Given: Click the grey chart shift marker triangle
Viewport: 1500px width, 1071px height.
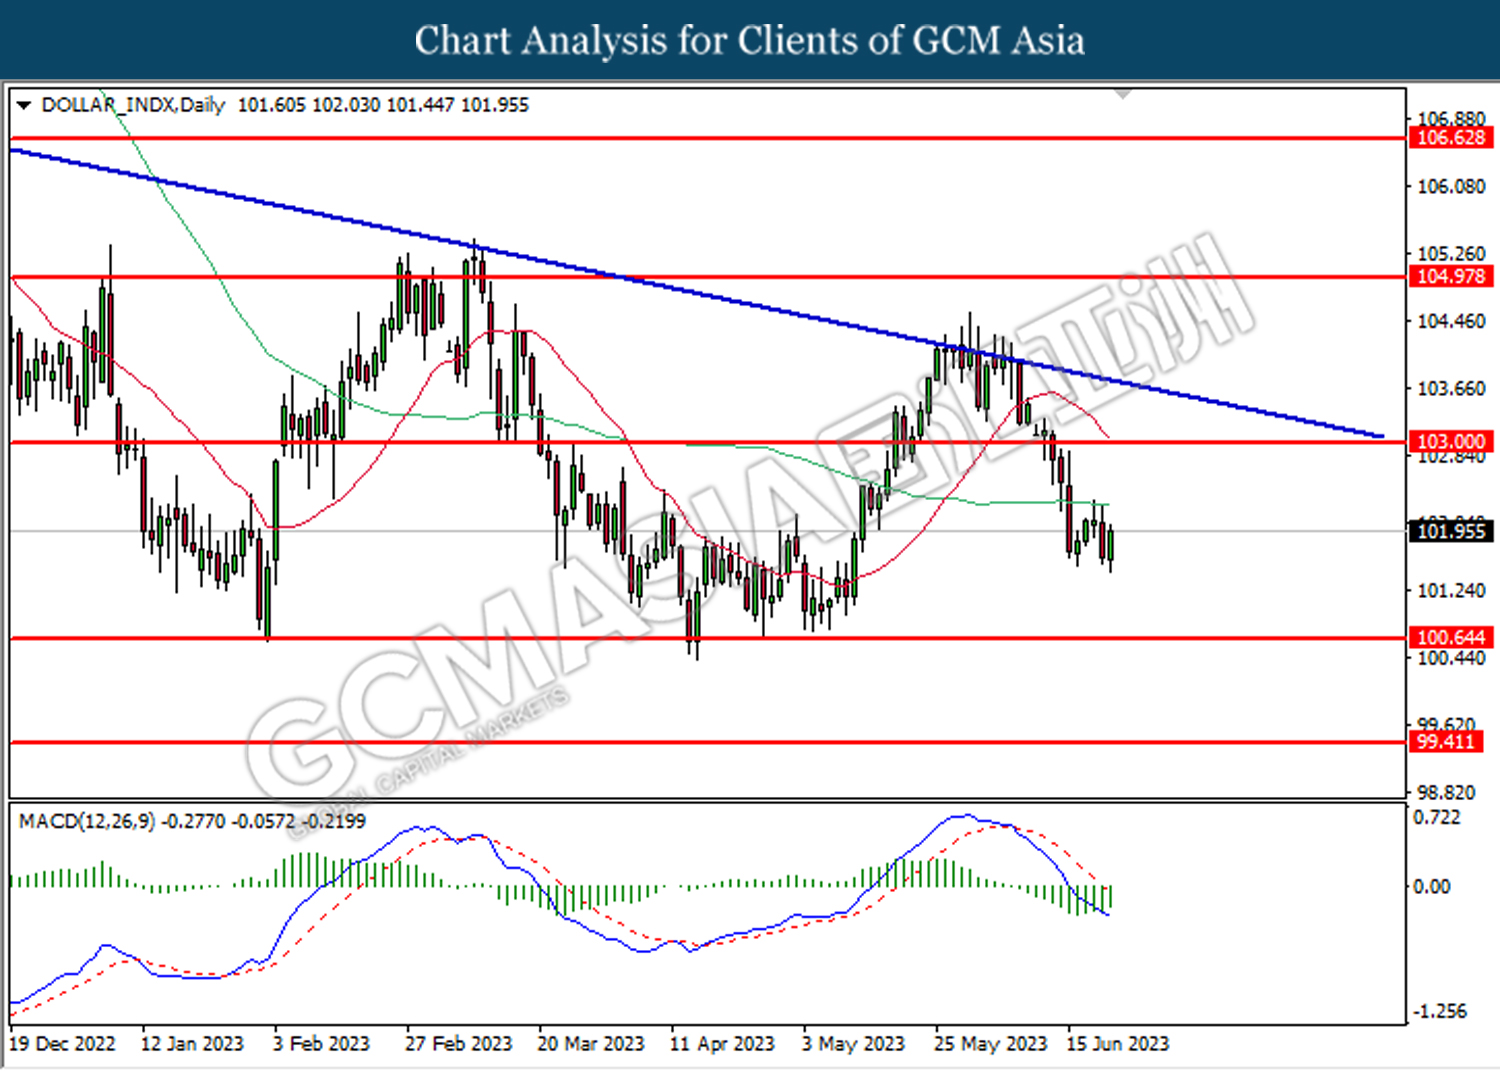Looking at the screenshot, I should click(1123, 94).
